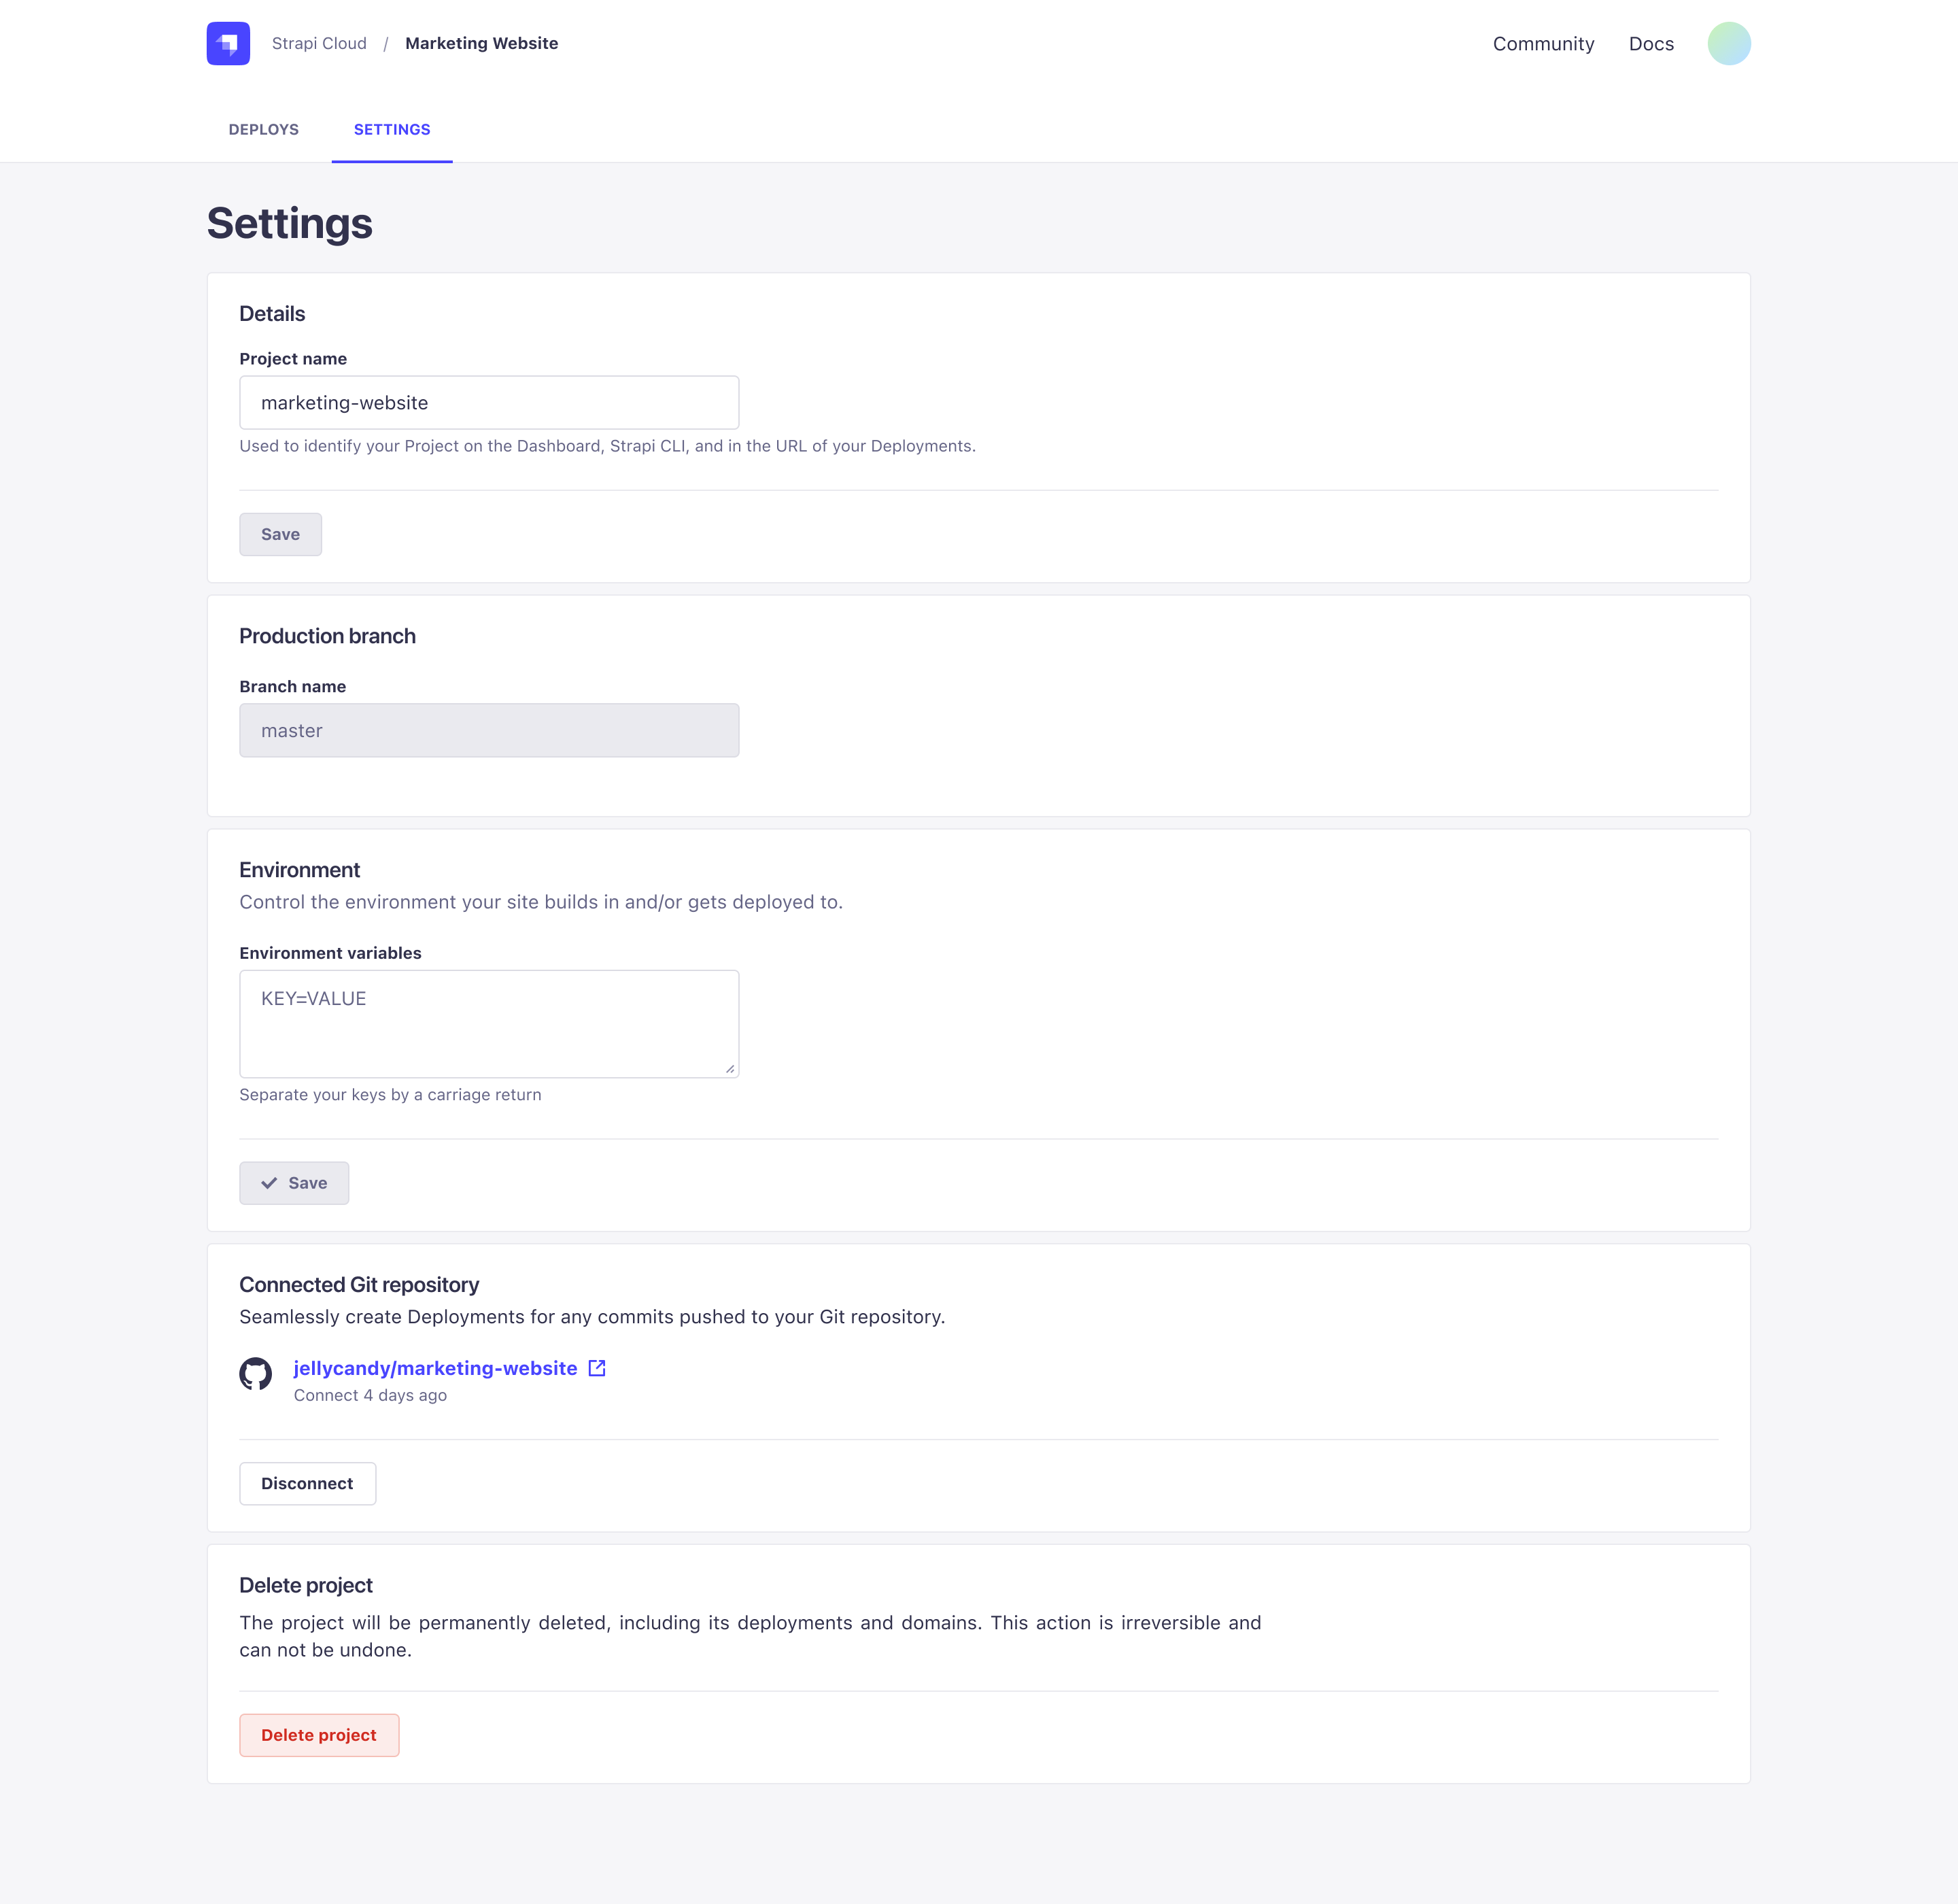Image resolution: width=1958 pixels, height=1904 pixels.
Task: Open the user avatar in the top right
Action: pyautogui.click(x=1729, y=43)
